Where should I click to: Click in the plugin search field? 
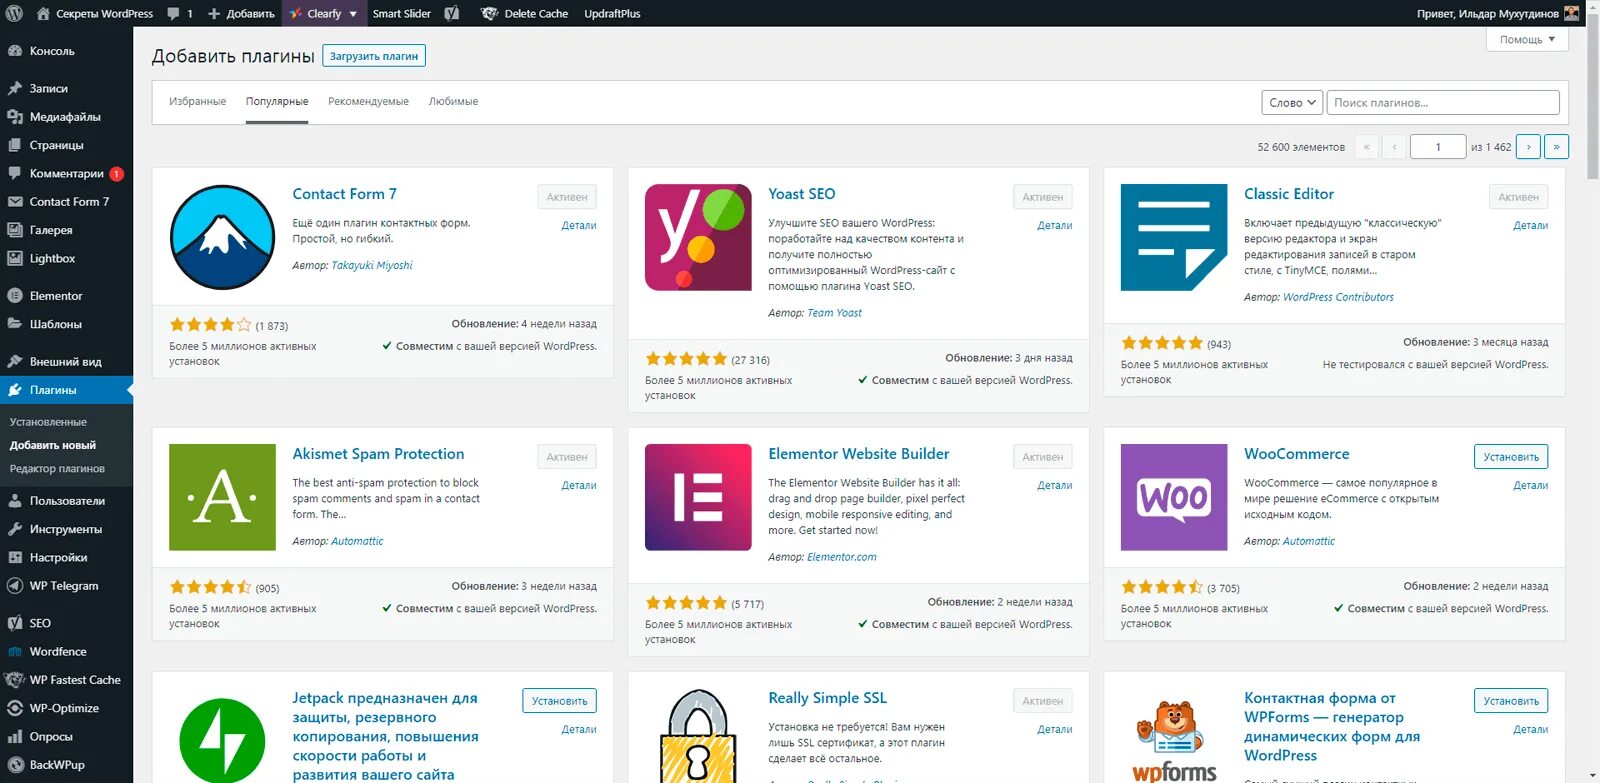[1442, 103]
